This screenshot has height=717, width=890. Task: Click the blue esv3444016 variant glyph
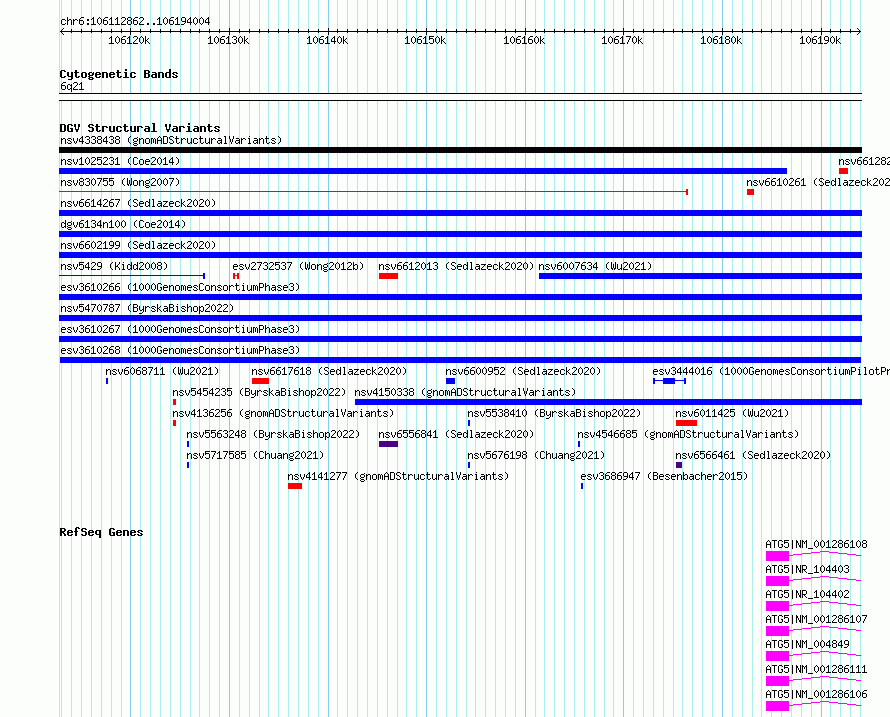(669, 381)
